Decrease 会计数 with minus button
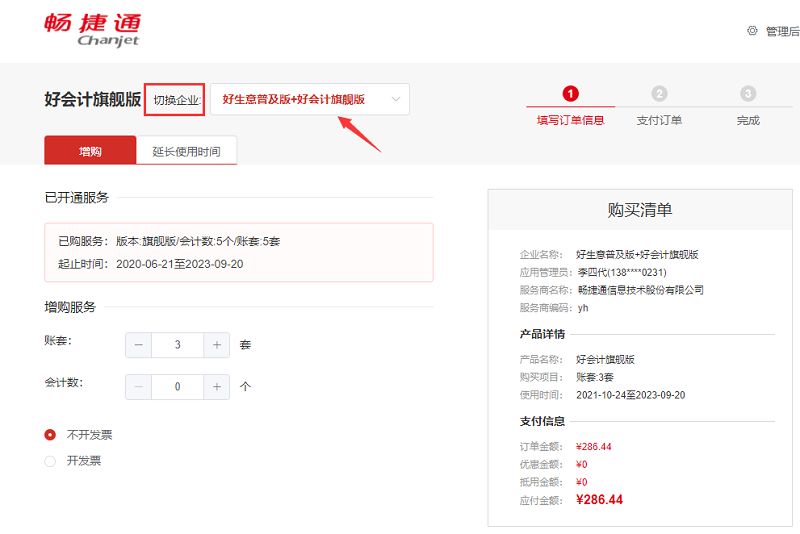 [138, 387]
